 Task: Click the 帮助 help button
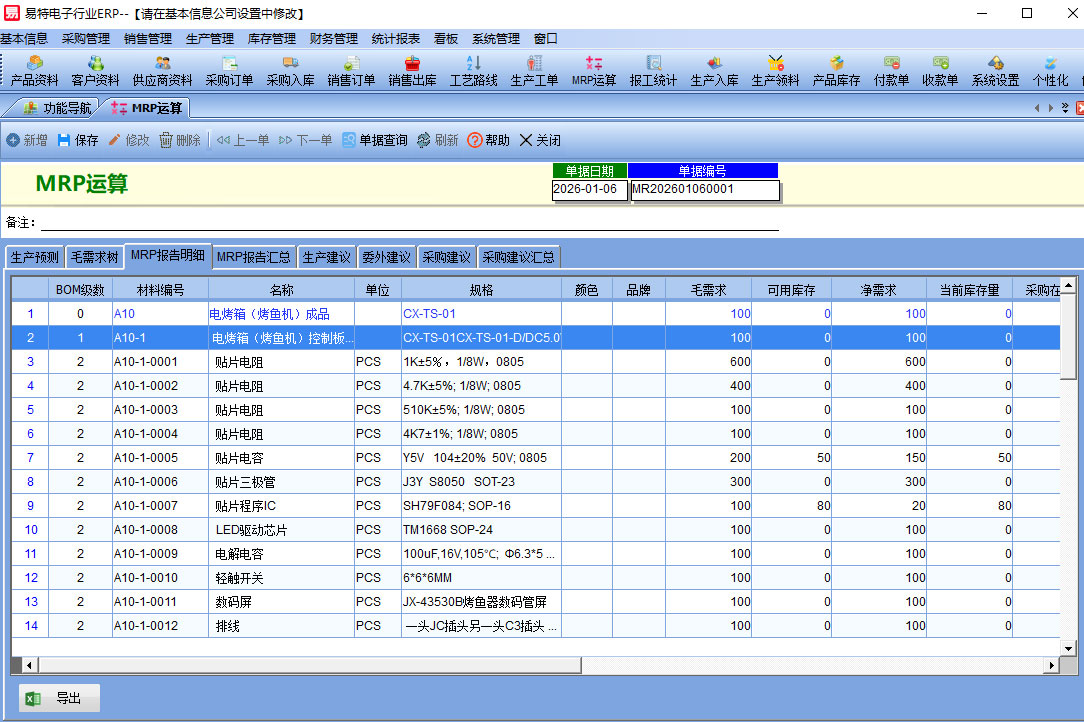488,140
